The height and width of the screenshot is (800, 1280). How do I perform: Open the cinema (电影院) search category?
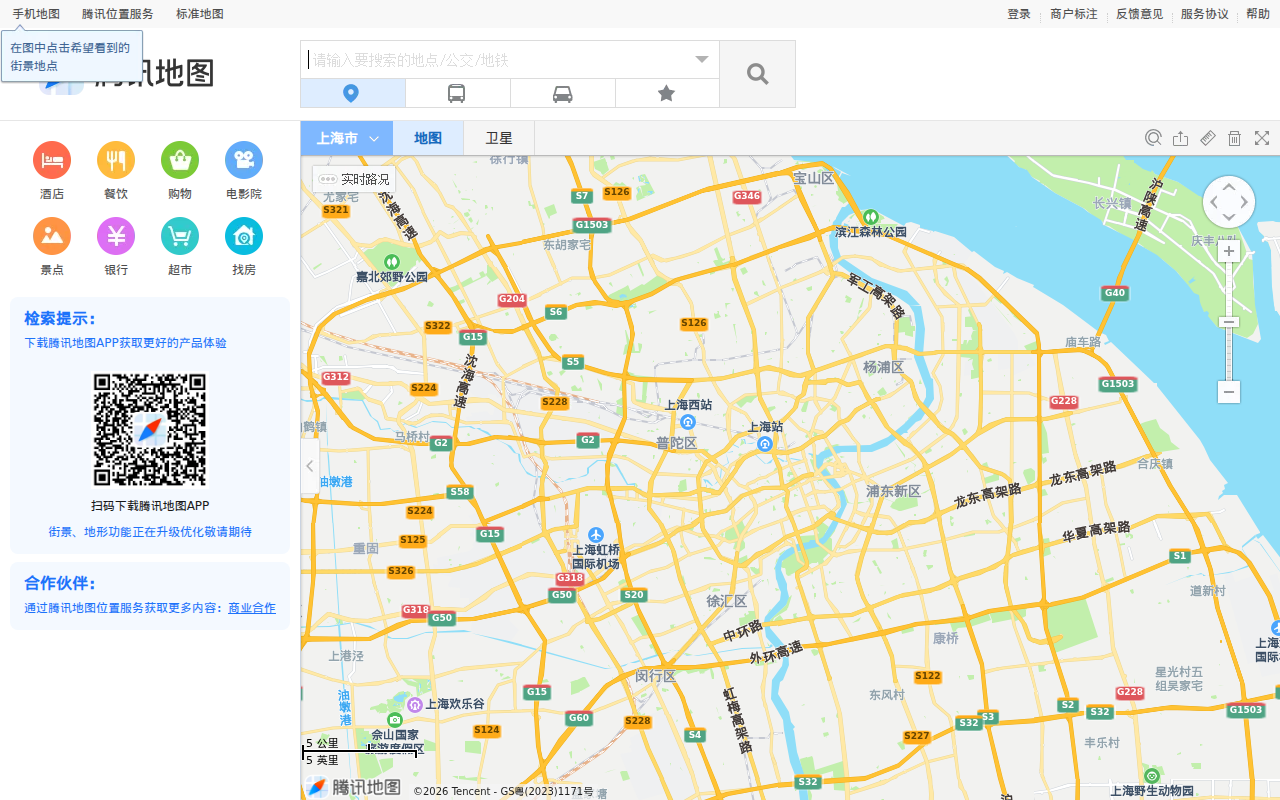click(x=243, y=160)
